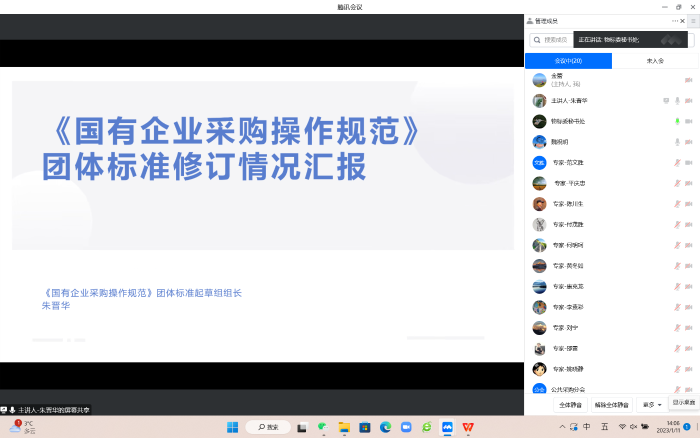Open the Windows Start menu
Image resolution: width=700 pixels, height=438 pixels.
(233, 427)
